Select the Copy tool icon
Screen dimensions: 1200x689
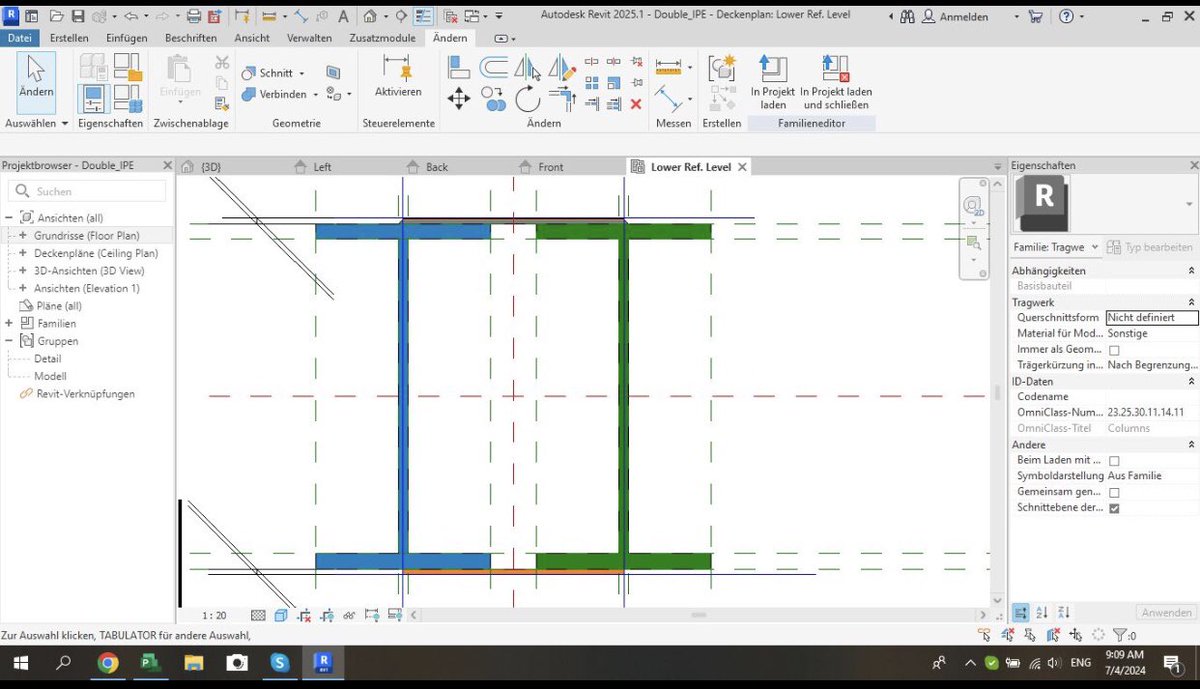(x=493, y=98)
